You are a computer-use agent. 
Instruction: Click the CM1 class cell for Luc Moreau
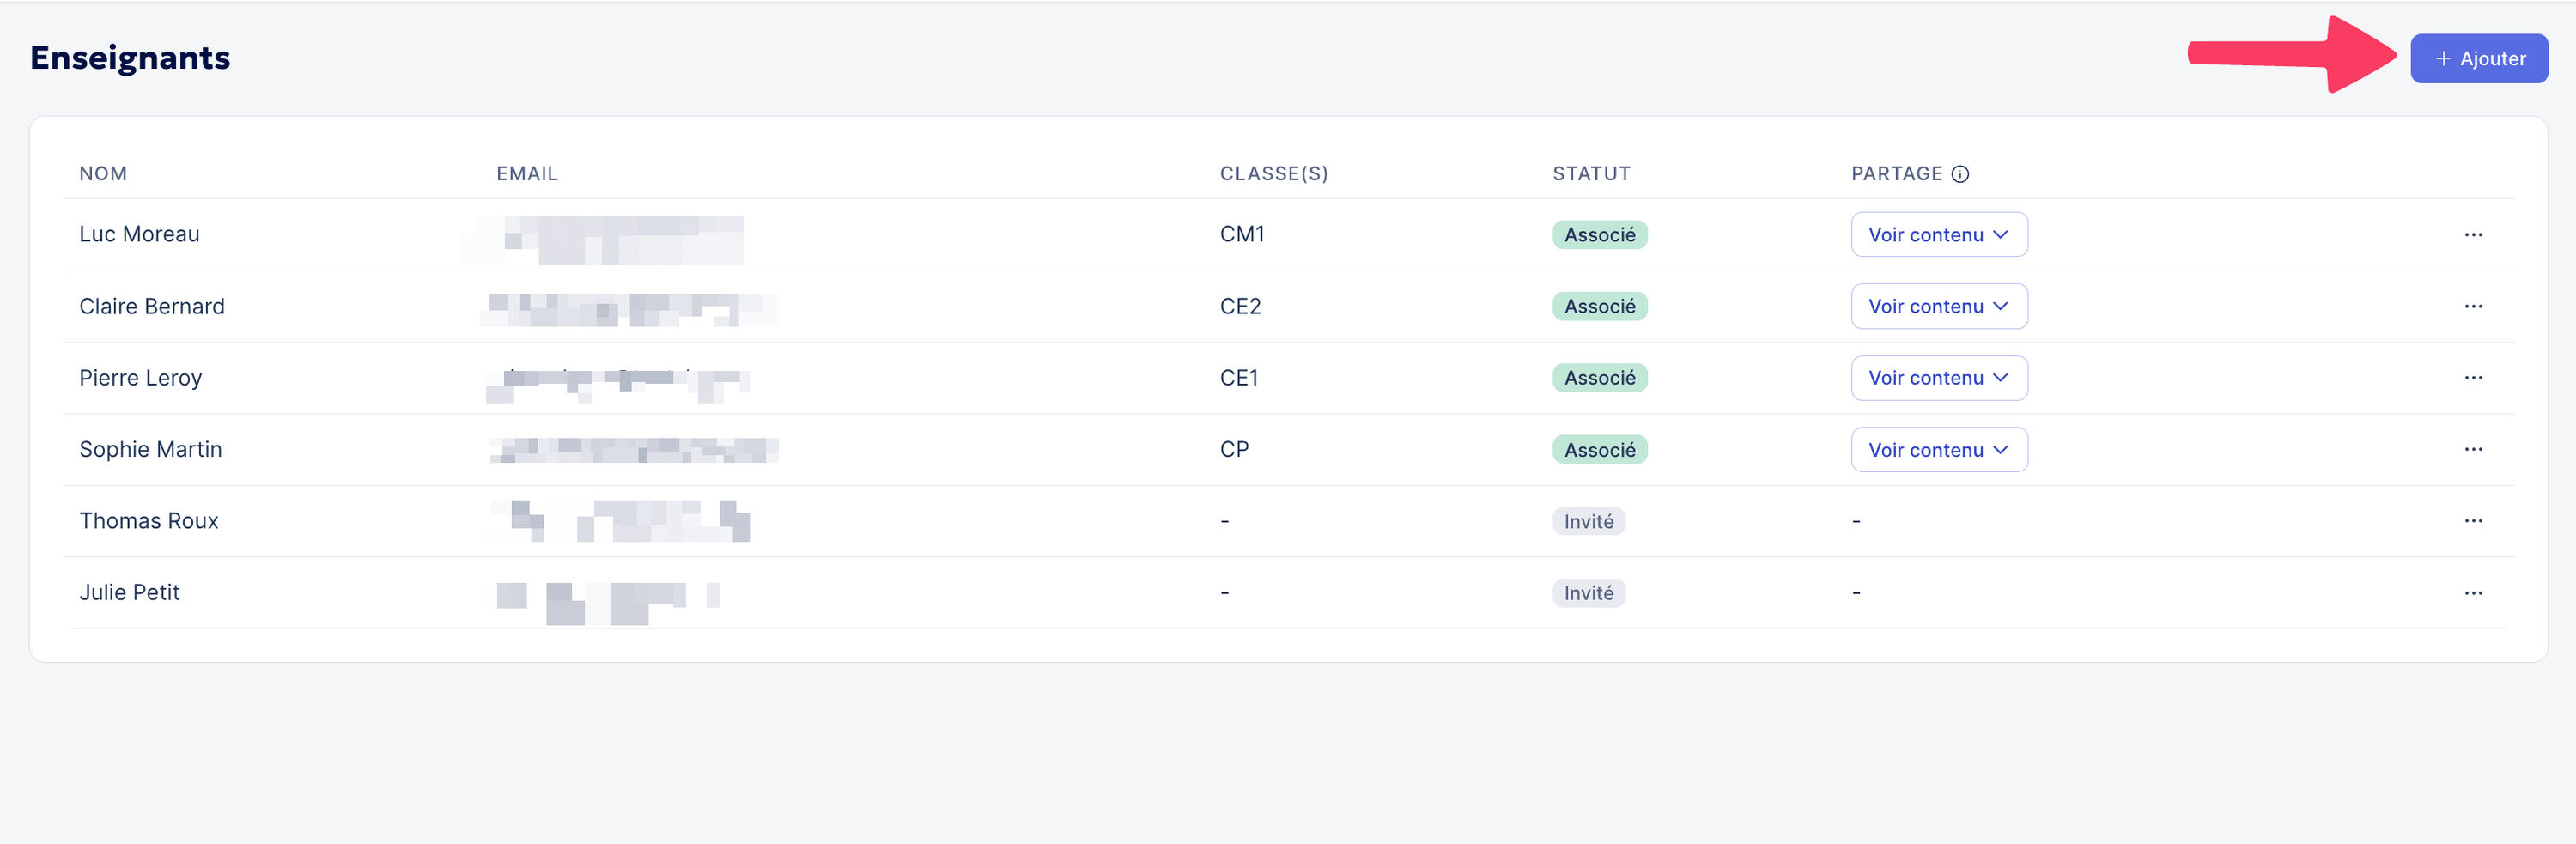pyautogui.click(x=1241, y=234)
